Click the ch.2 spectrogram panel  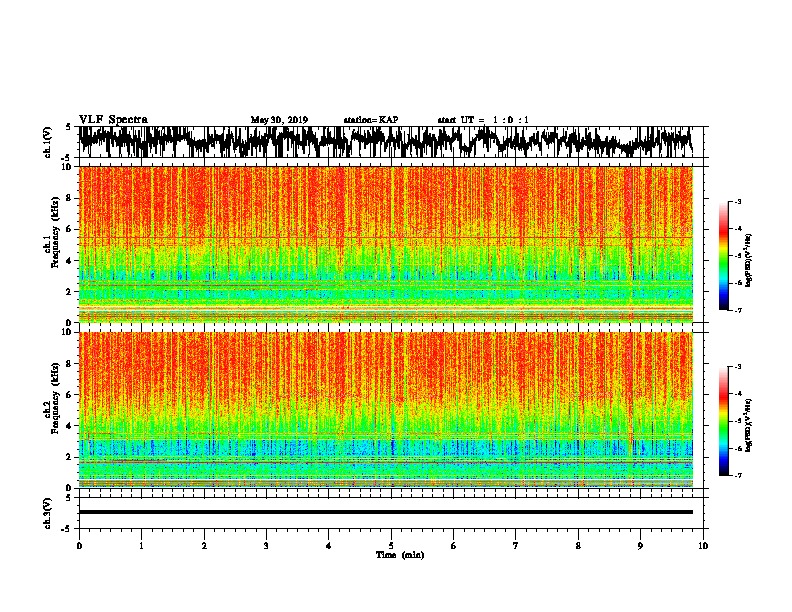(386, 410)
